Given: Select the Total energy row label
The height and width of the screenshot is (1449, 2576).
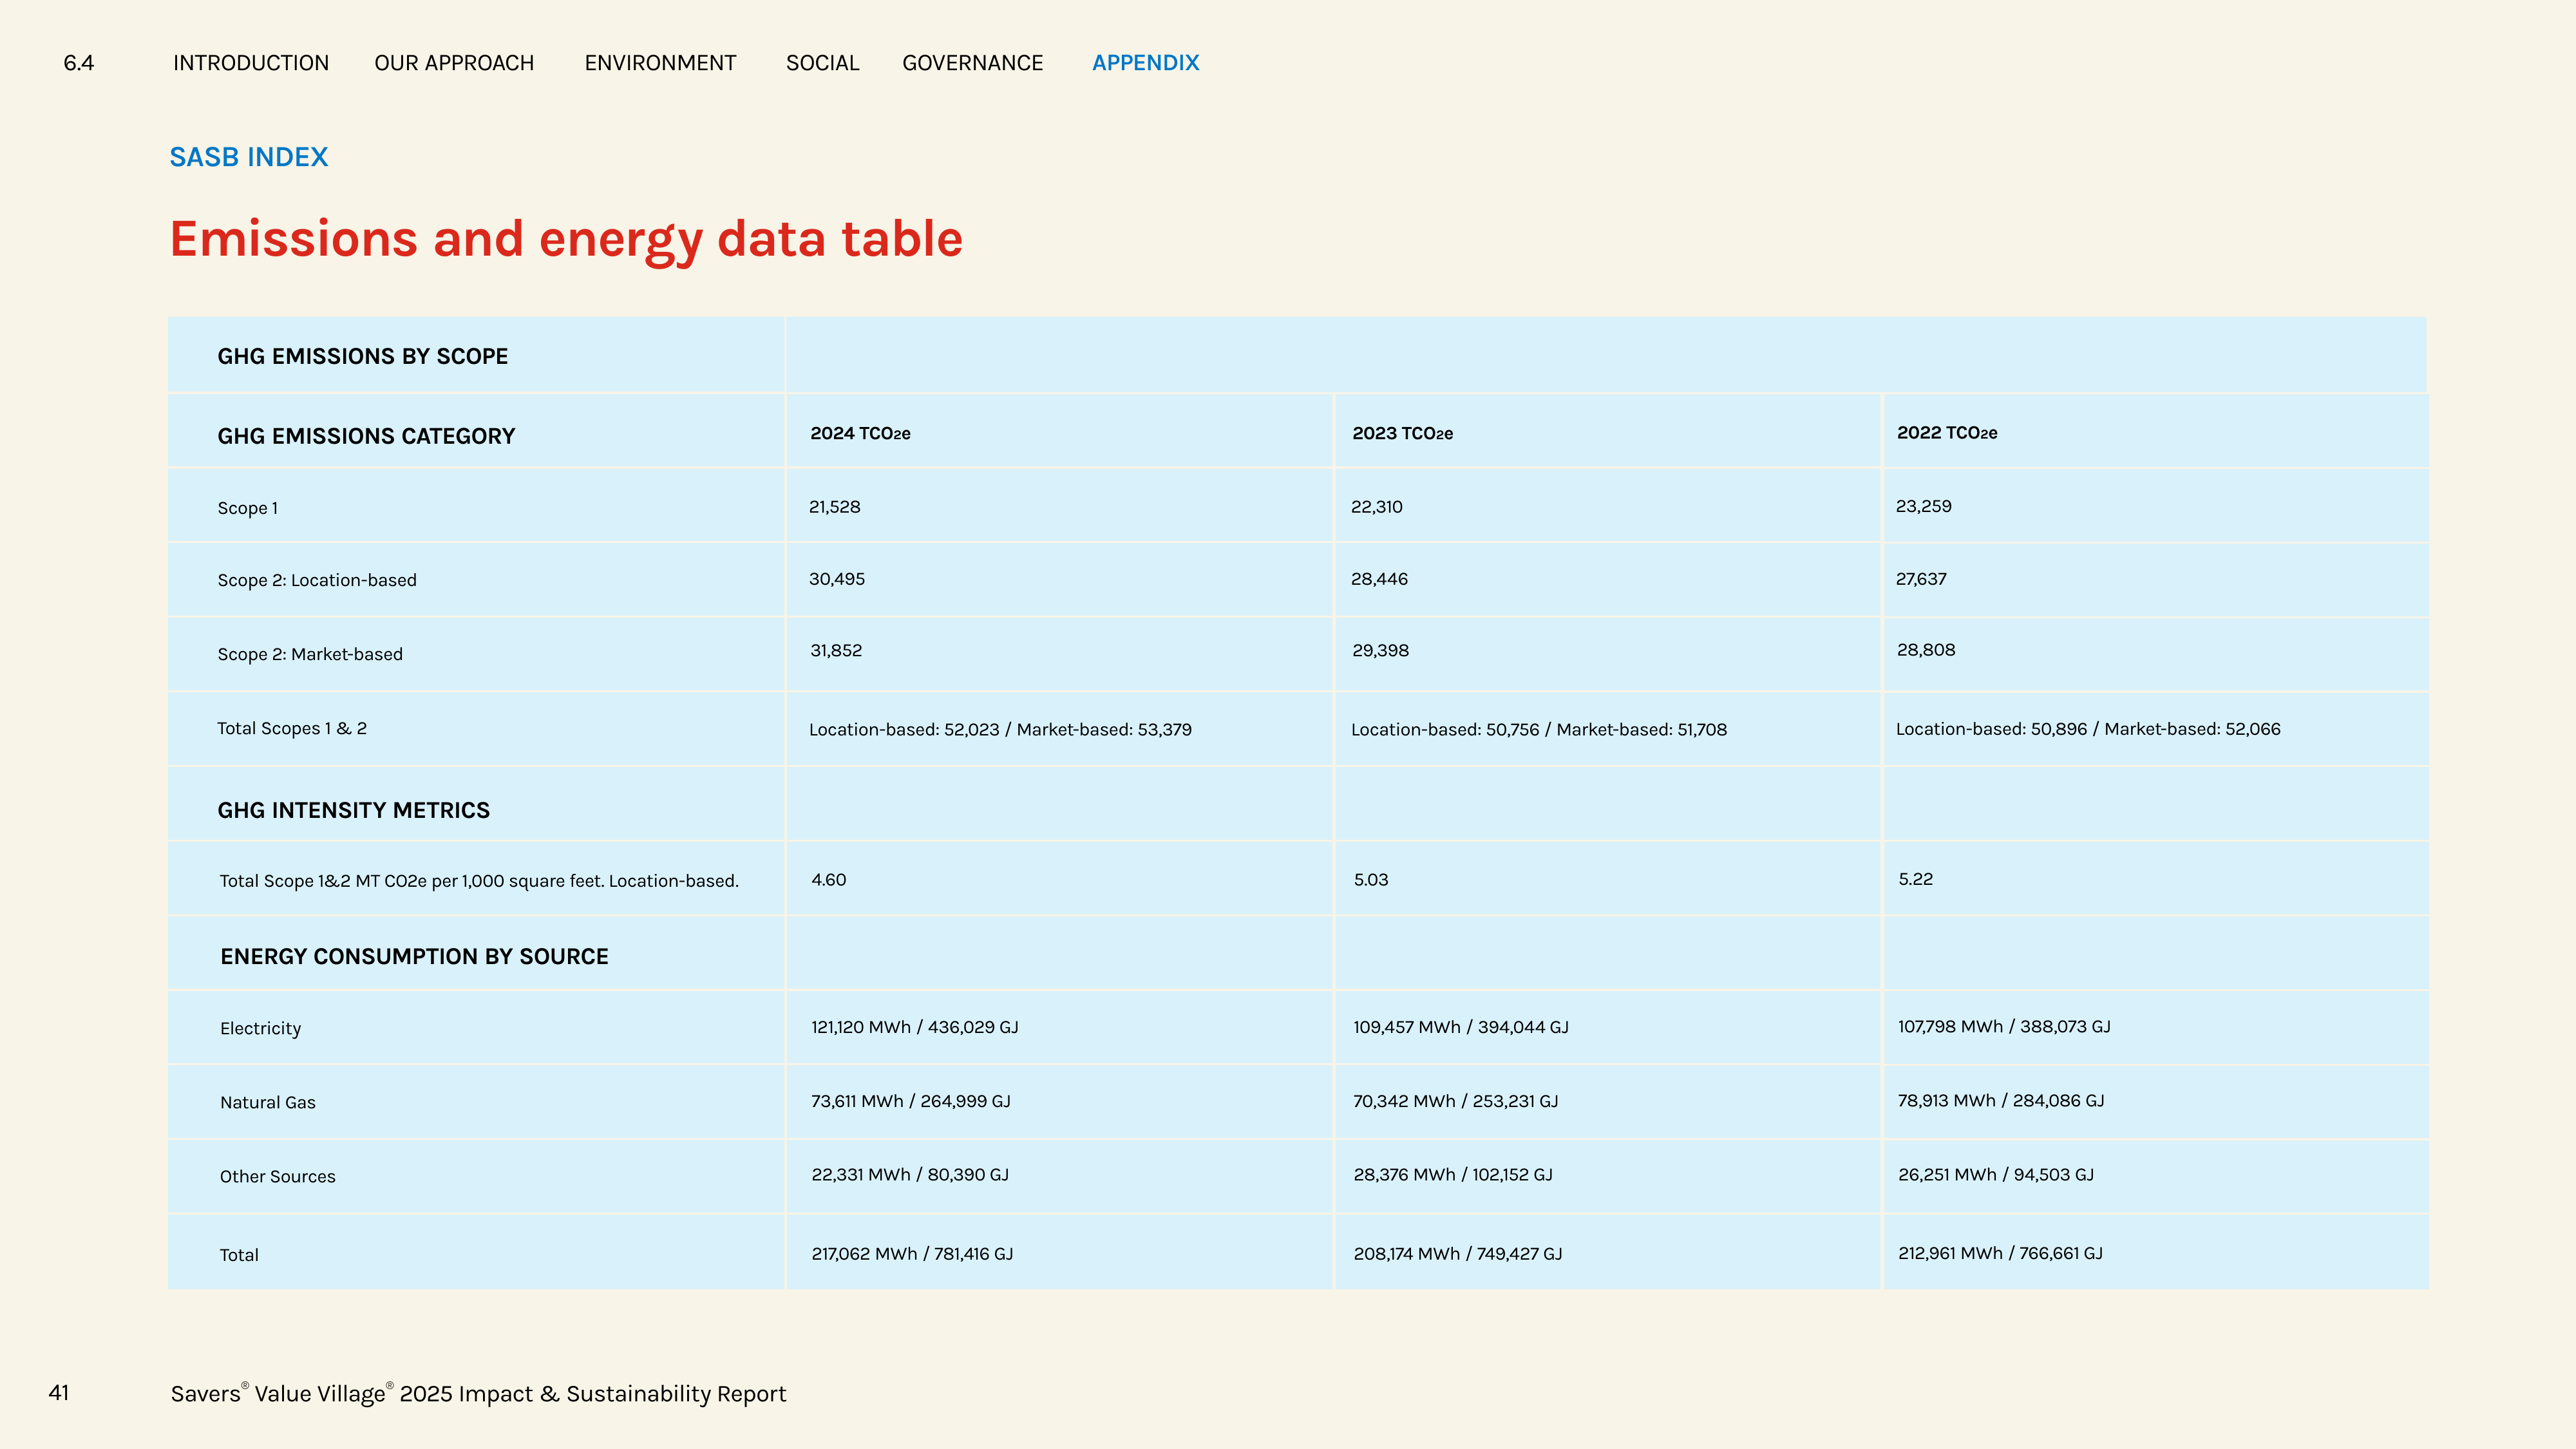Looking at the screenshot, I should click(x=239, y=1255).
